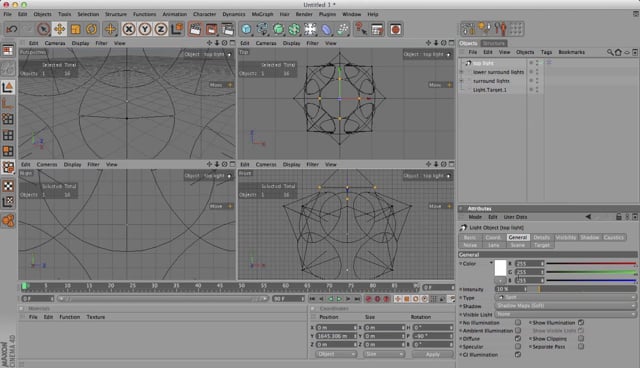Render to Picture Viewer icon

pyautogui.click(x=211, y=29)
